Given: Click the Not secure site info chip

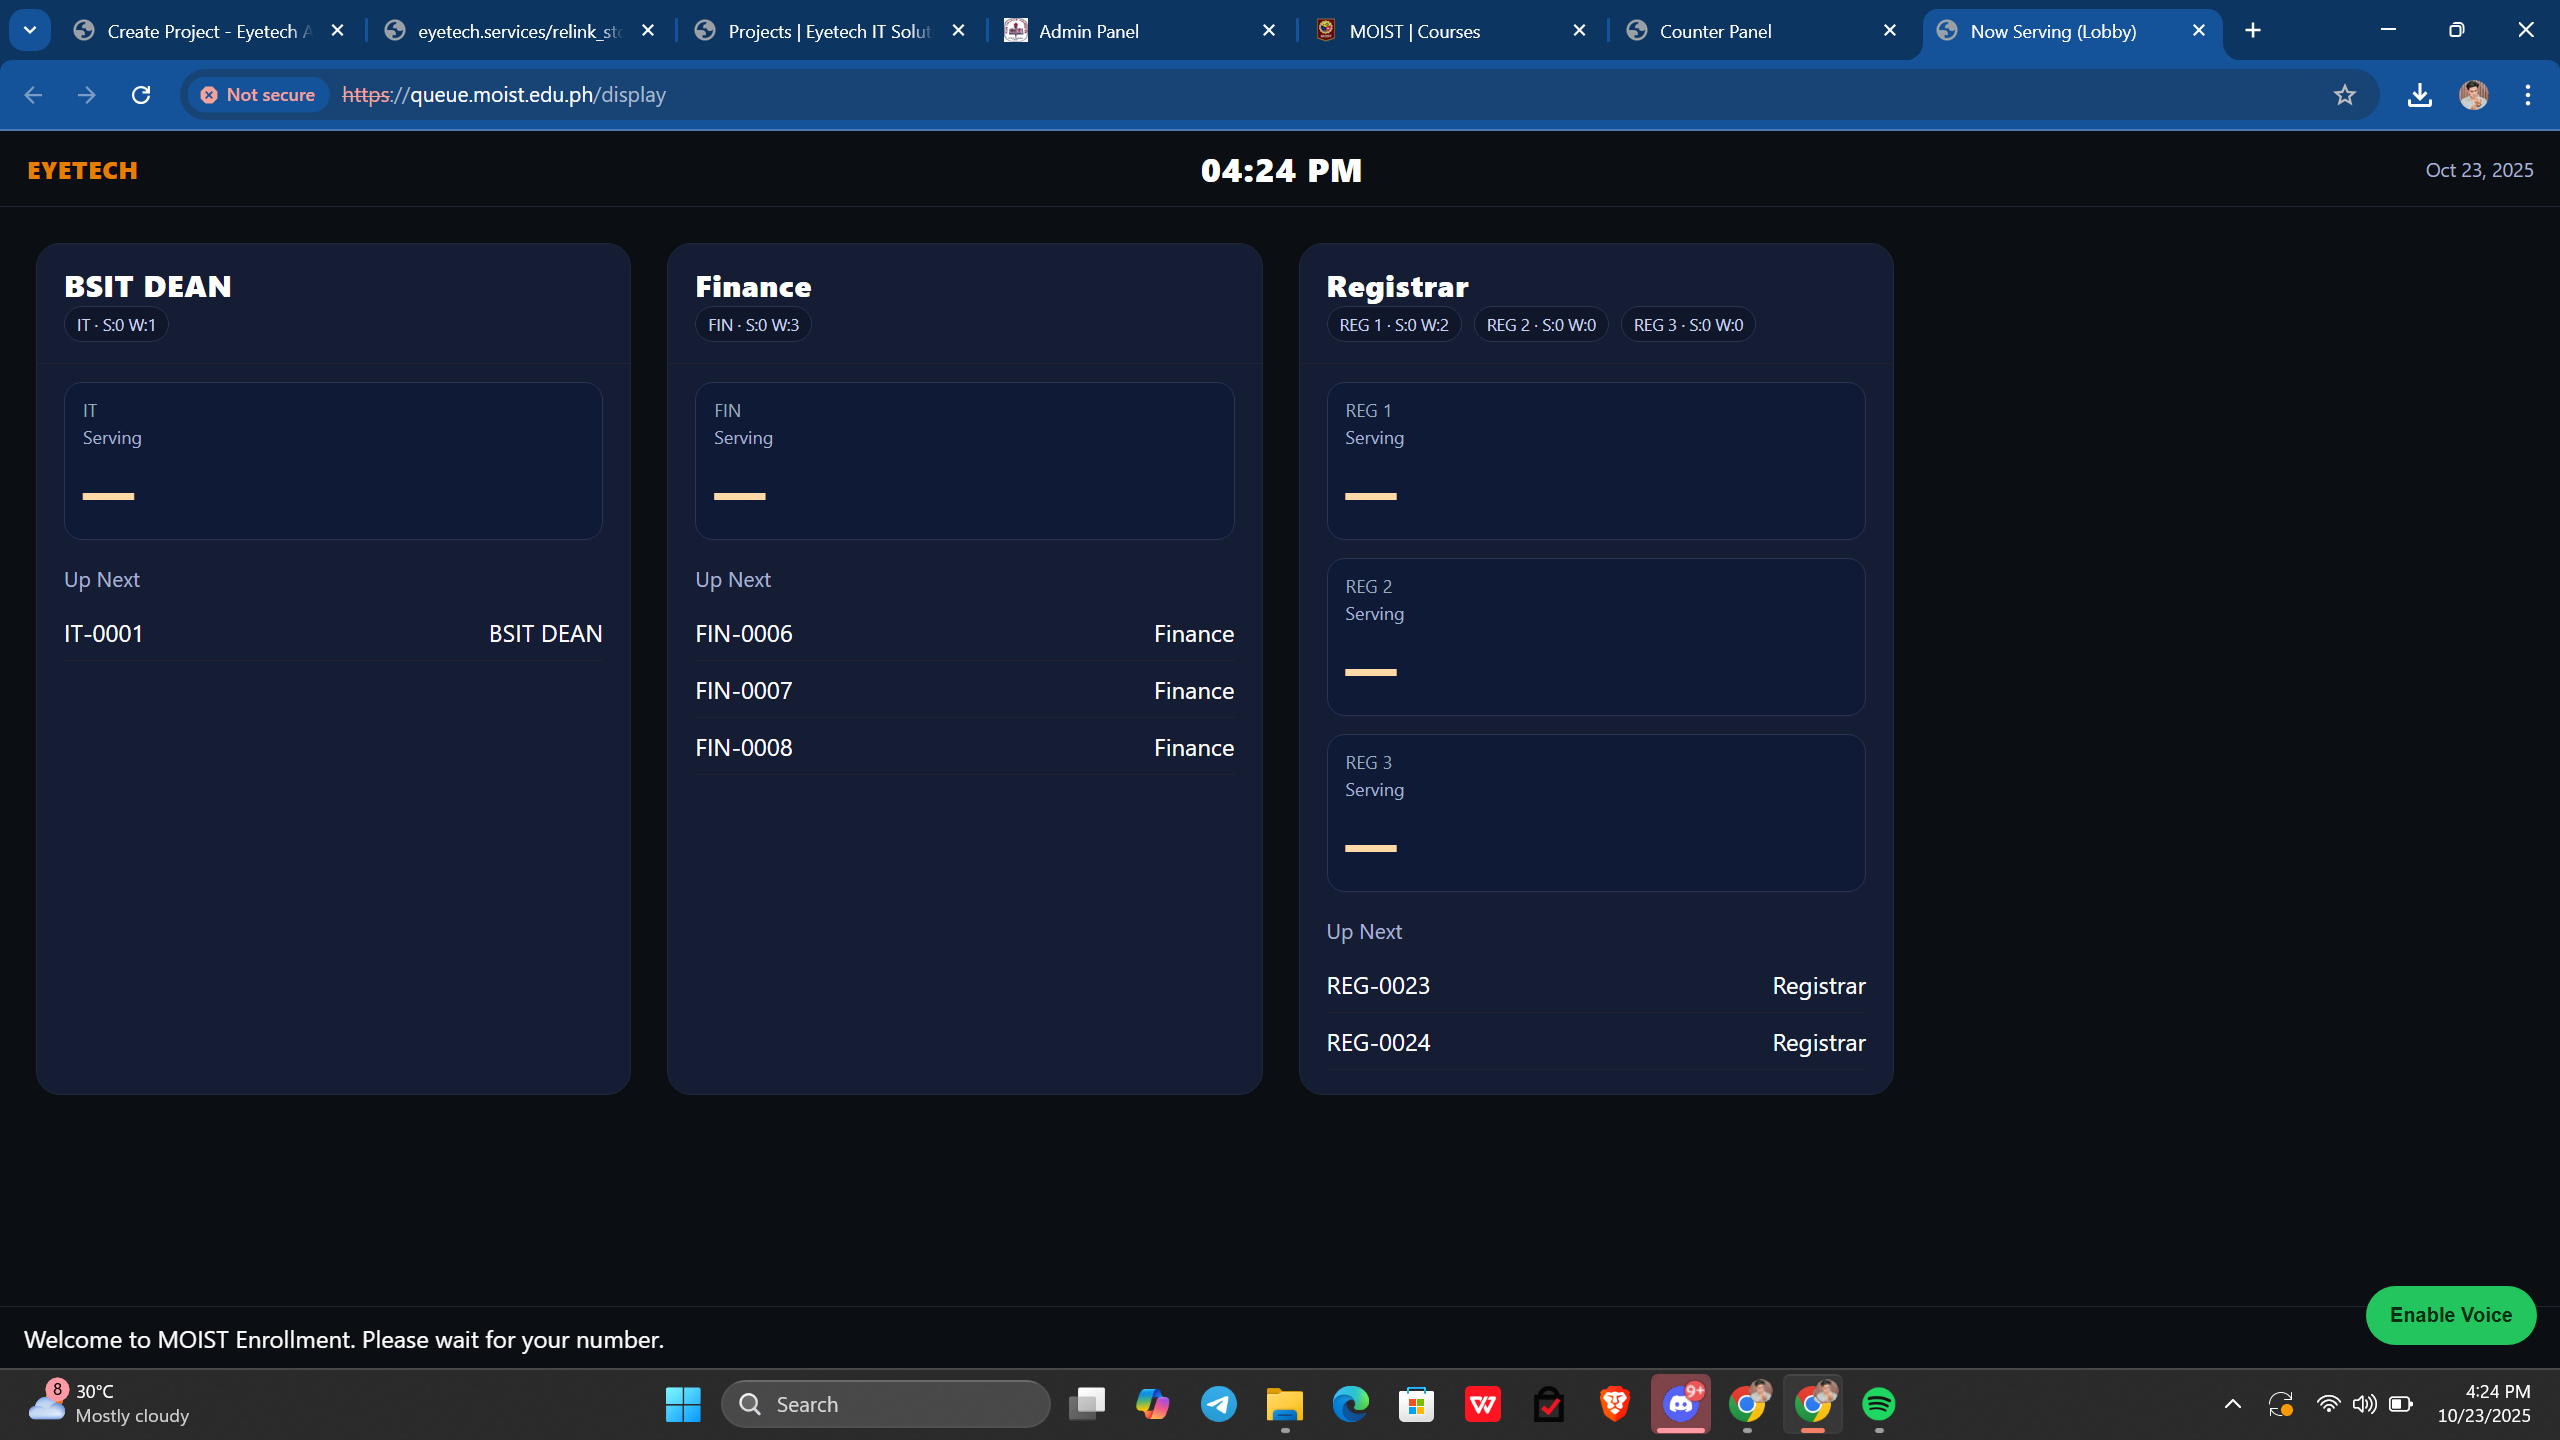Looking at the screenshot, I should click(258, 95).
